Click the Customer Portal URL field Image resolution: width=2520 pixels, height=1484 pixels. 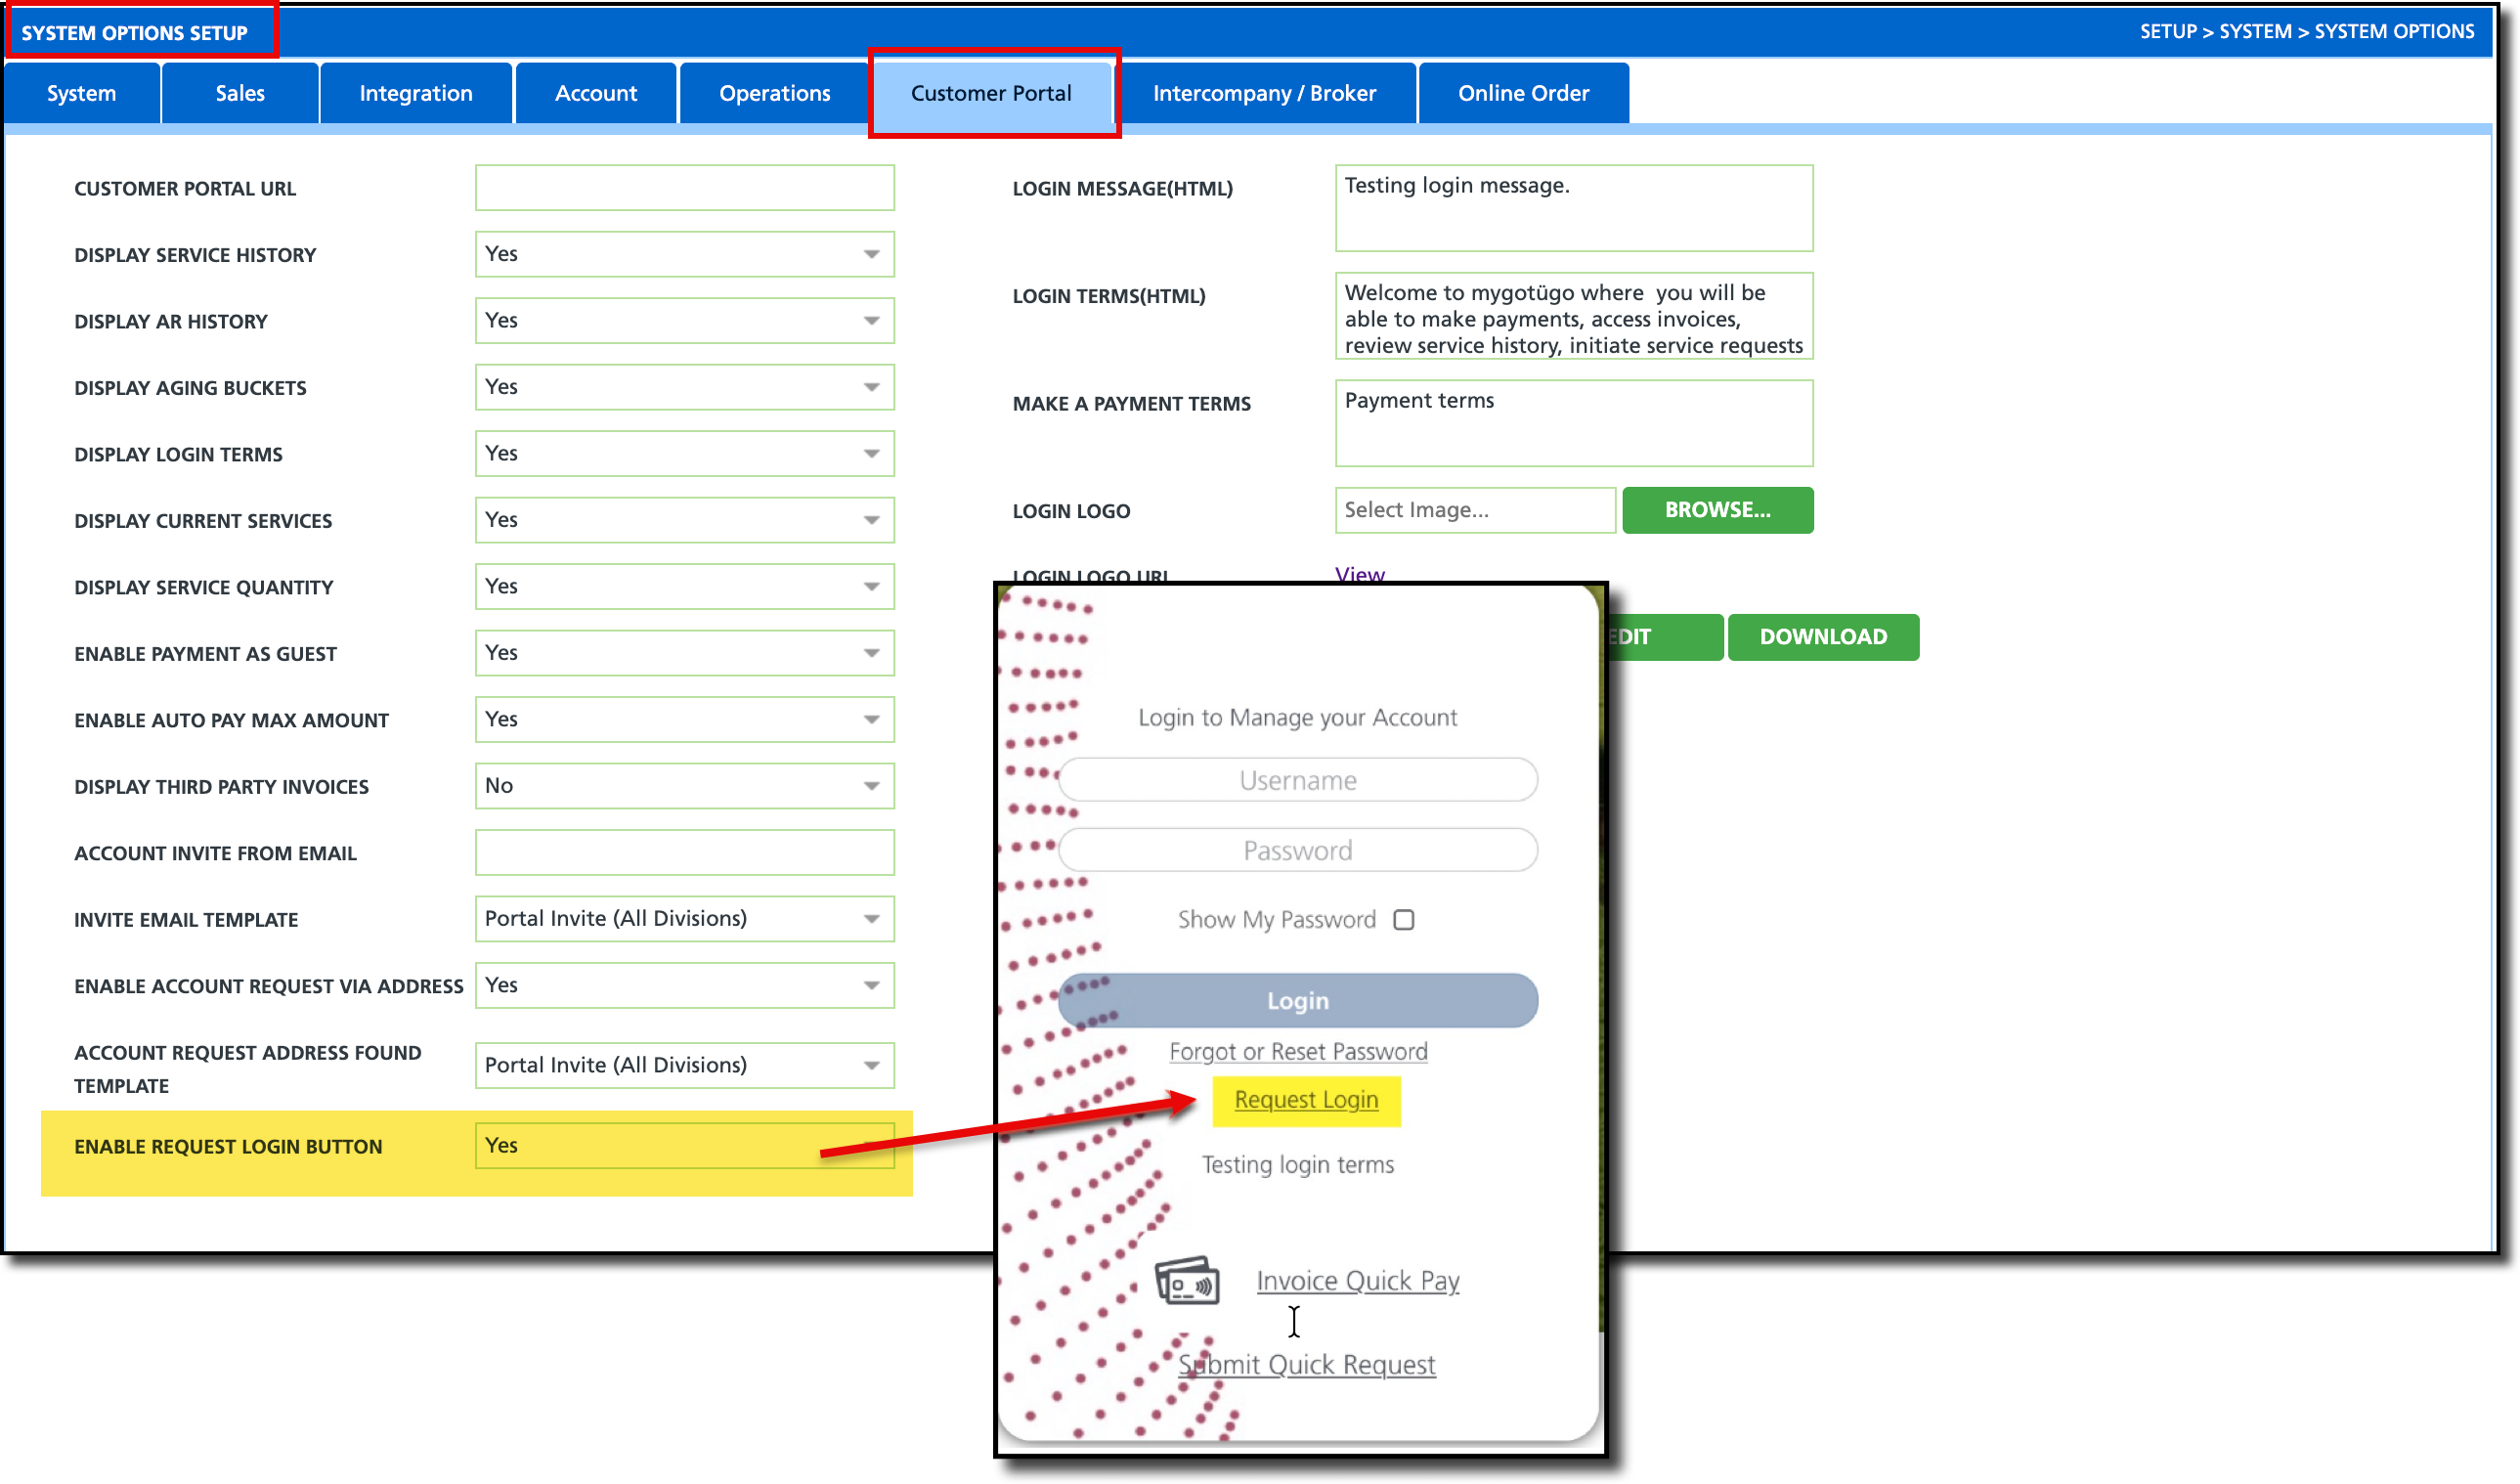pos(684,188)
